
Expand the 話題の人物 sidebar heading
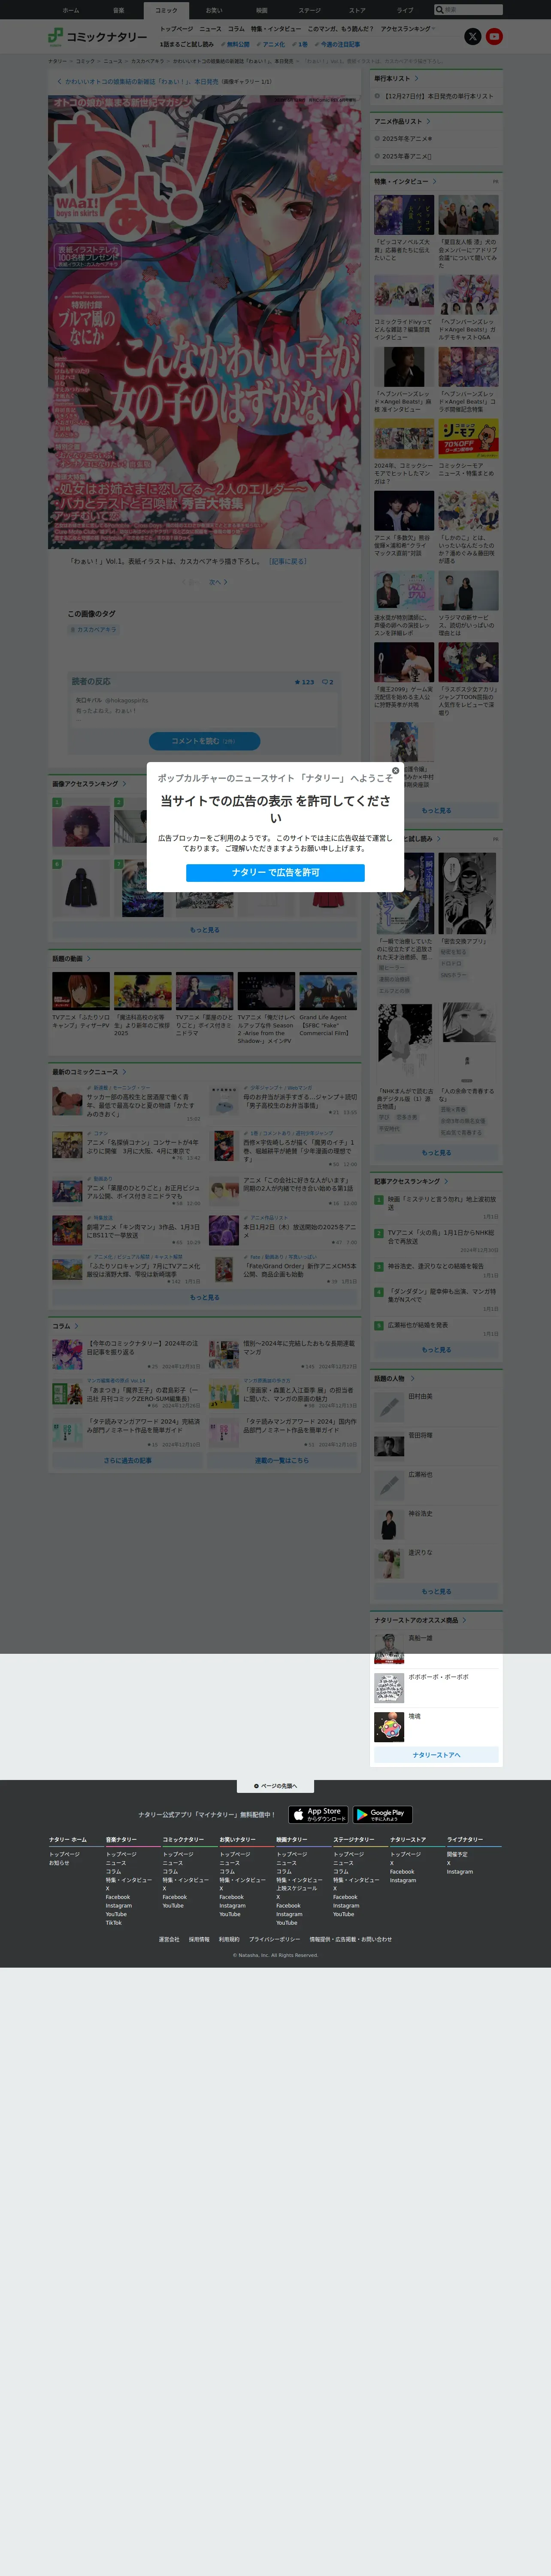pos(394,1379)
